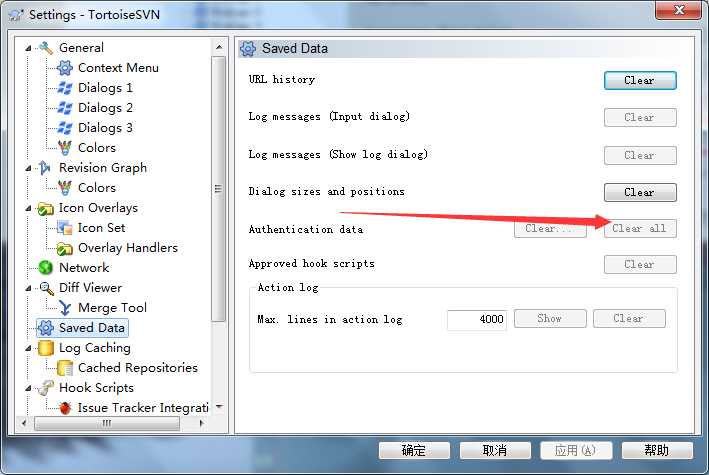Select Dialogs 2 in settings tree
This screenshot has height=475, width=709.
pyautogui.click(x=105, y=108)
